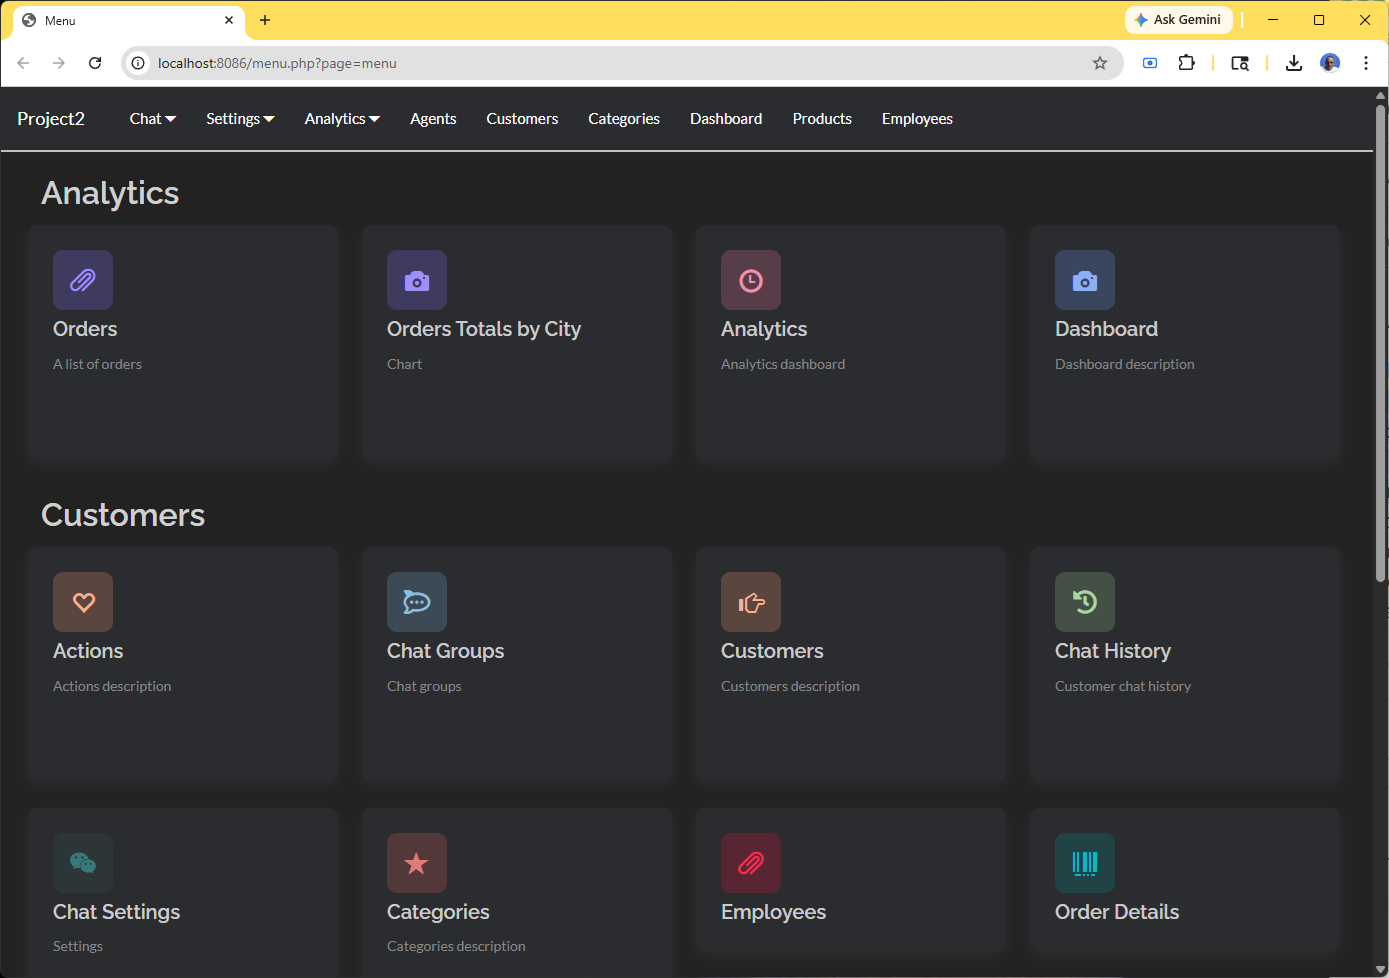1389x978 pixels.
Task: Click the heart icon on Actions card
Action: coord(83,602)
